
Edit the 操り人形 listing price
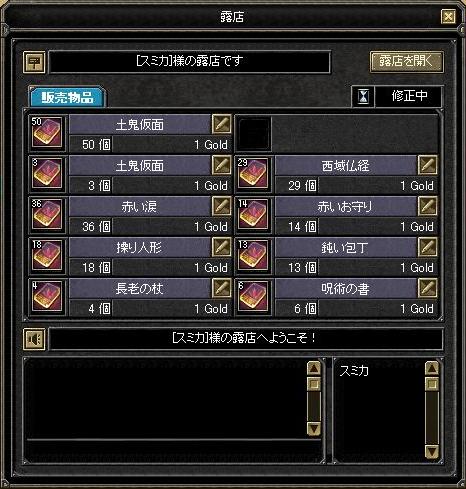pyautogui.click(x=222, y=247)
